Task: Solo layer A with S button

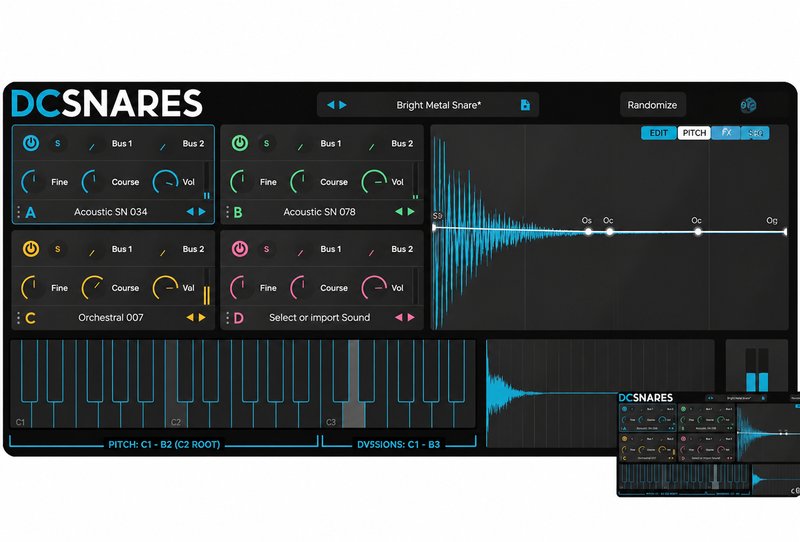Action: point(58,143)
